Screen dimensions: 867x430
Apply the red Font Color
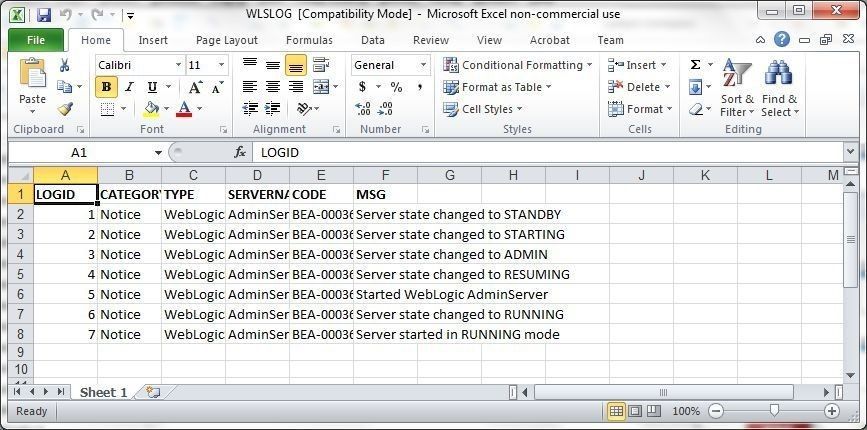(x=184, y=109)
